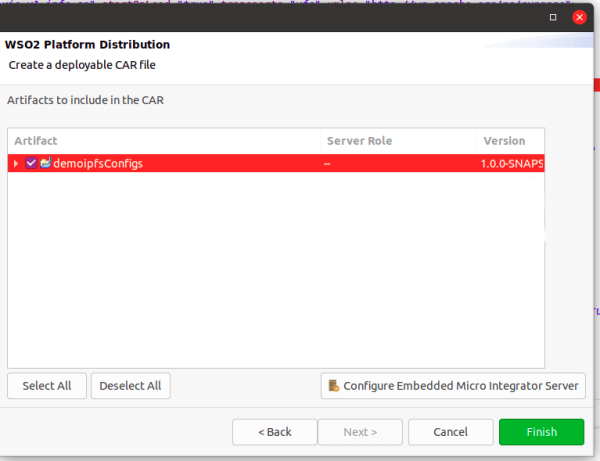The height and width of the screenshot is (461, 600).
Task: Click the demoipfsConfigs project icon
Action: pyautogui.click(x=45, y=163)
